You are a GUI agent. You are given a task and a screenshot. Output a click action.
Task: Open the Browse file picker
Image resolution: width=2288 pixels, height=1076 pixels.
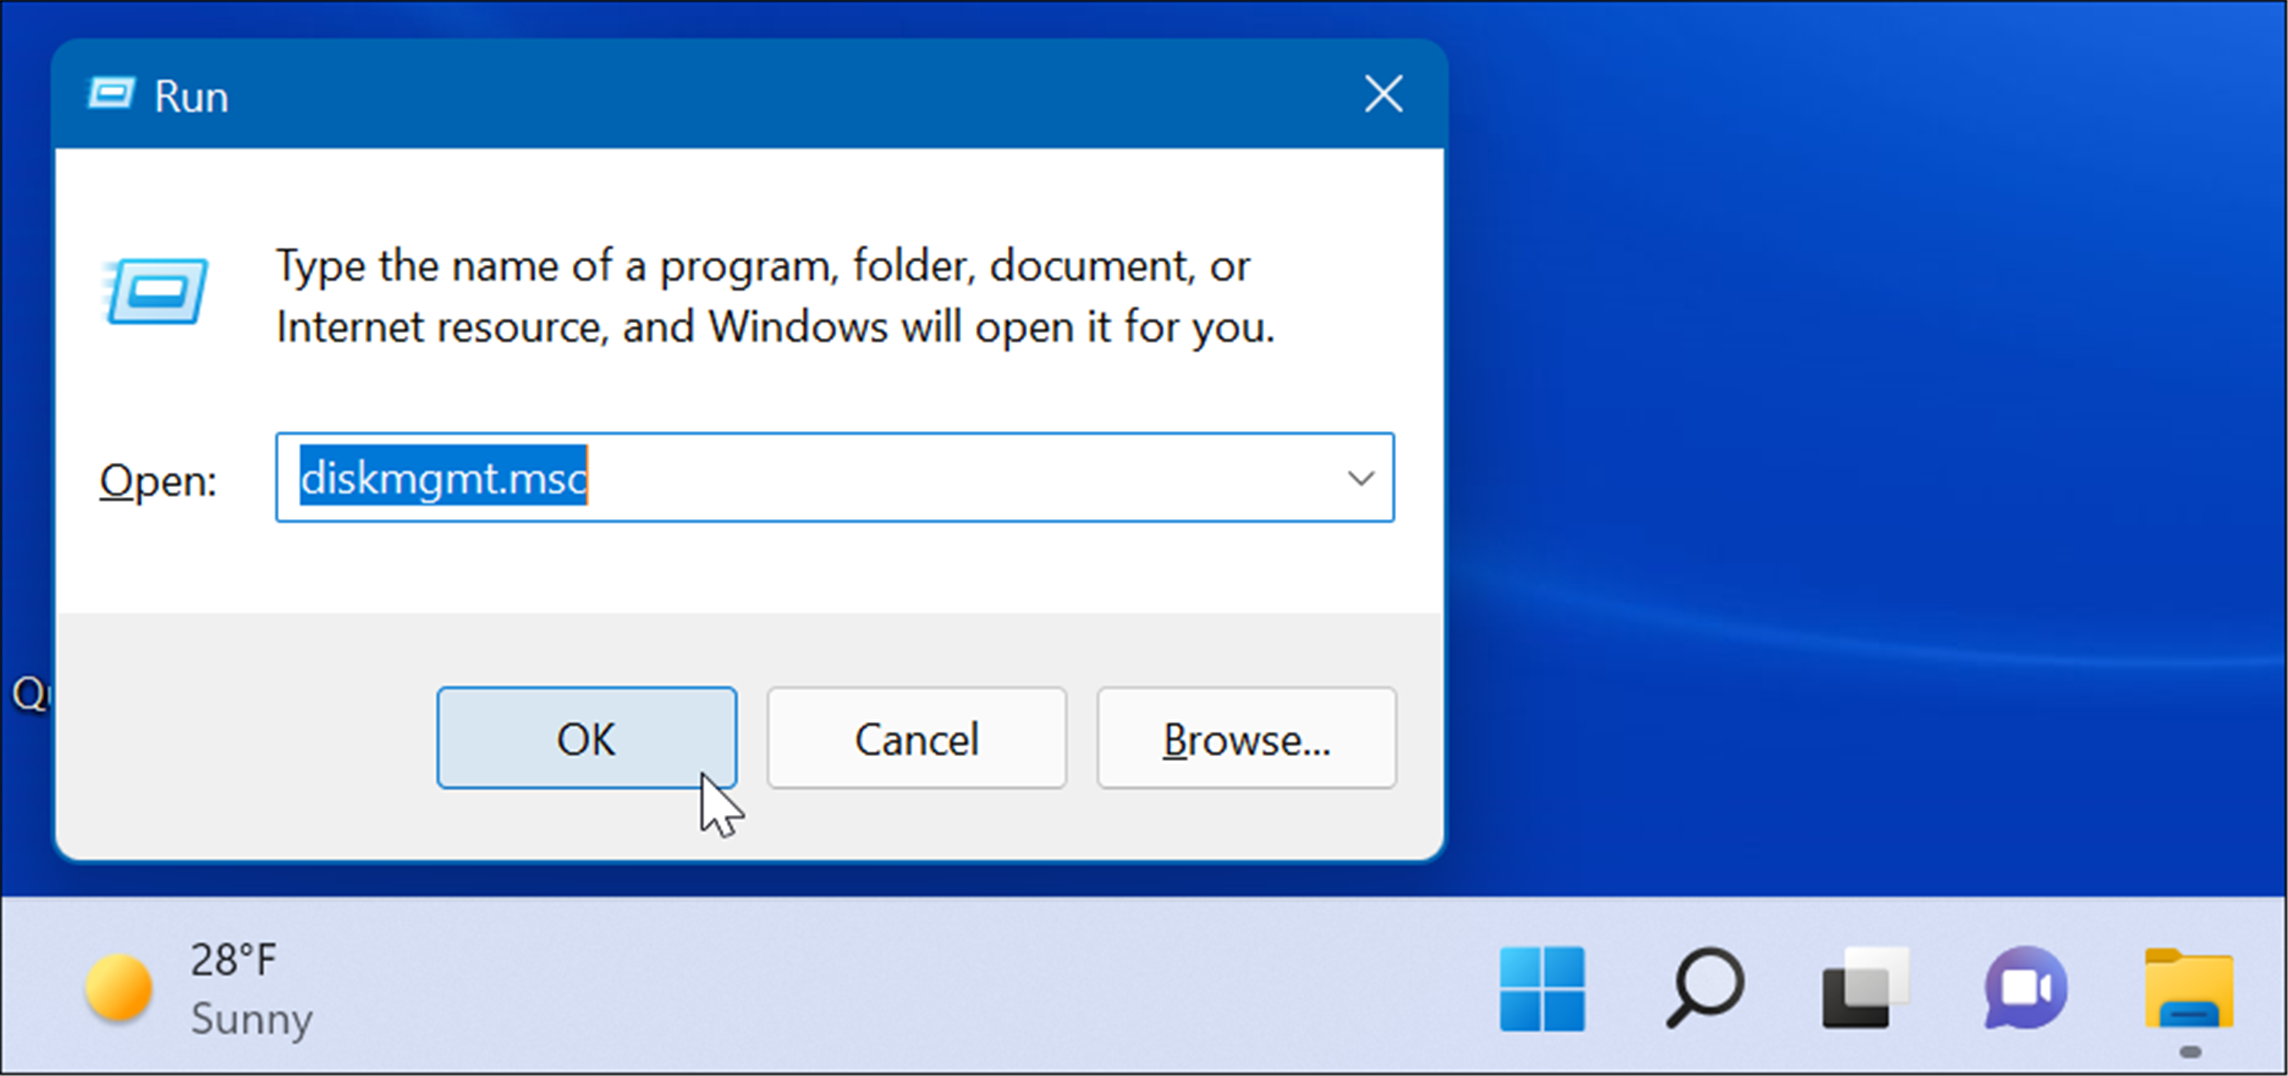[1246, 738]
